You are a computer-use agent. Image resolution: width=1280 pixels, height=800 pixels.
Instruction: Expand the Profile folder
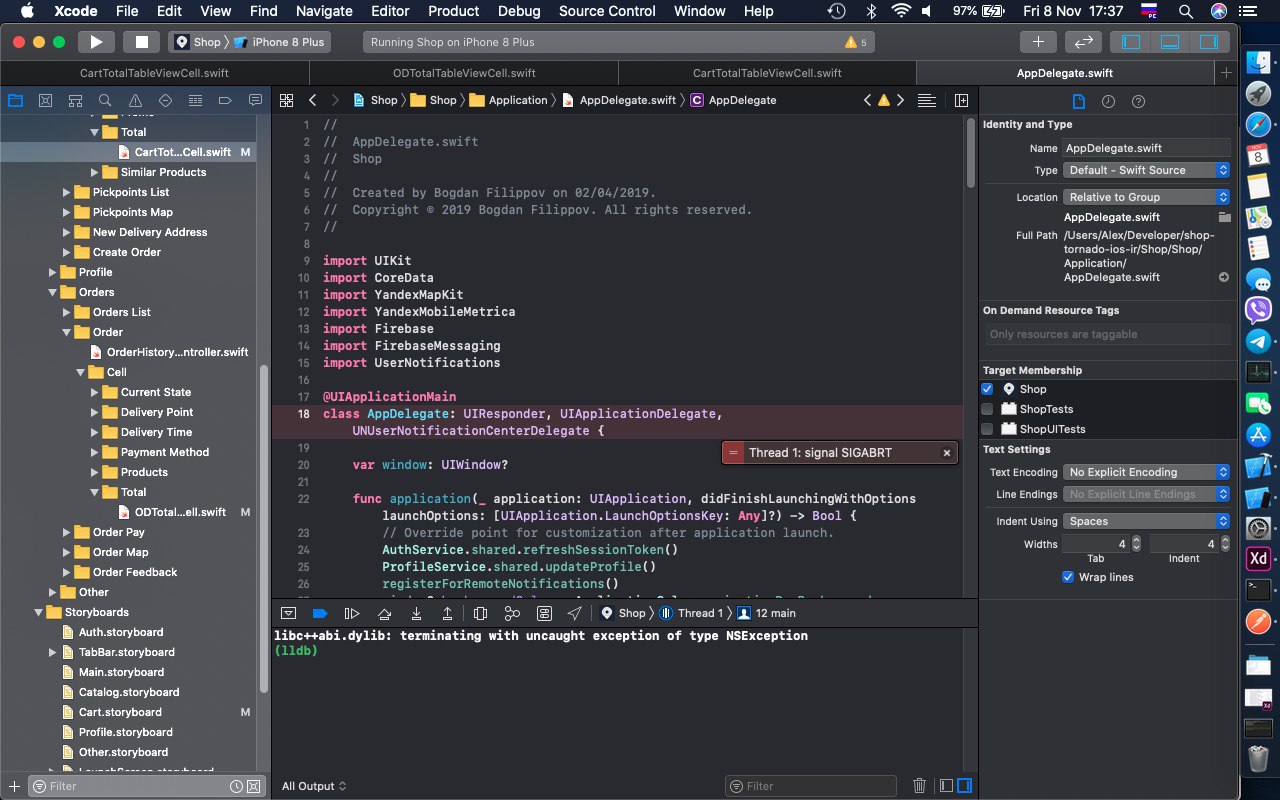(53, 272)
